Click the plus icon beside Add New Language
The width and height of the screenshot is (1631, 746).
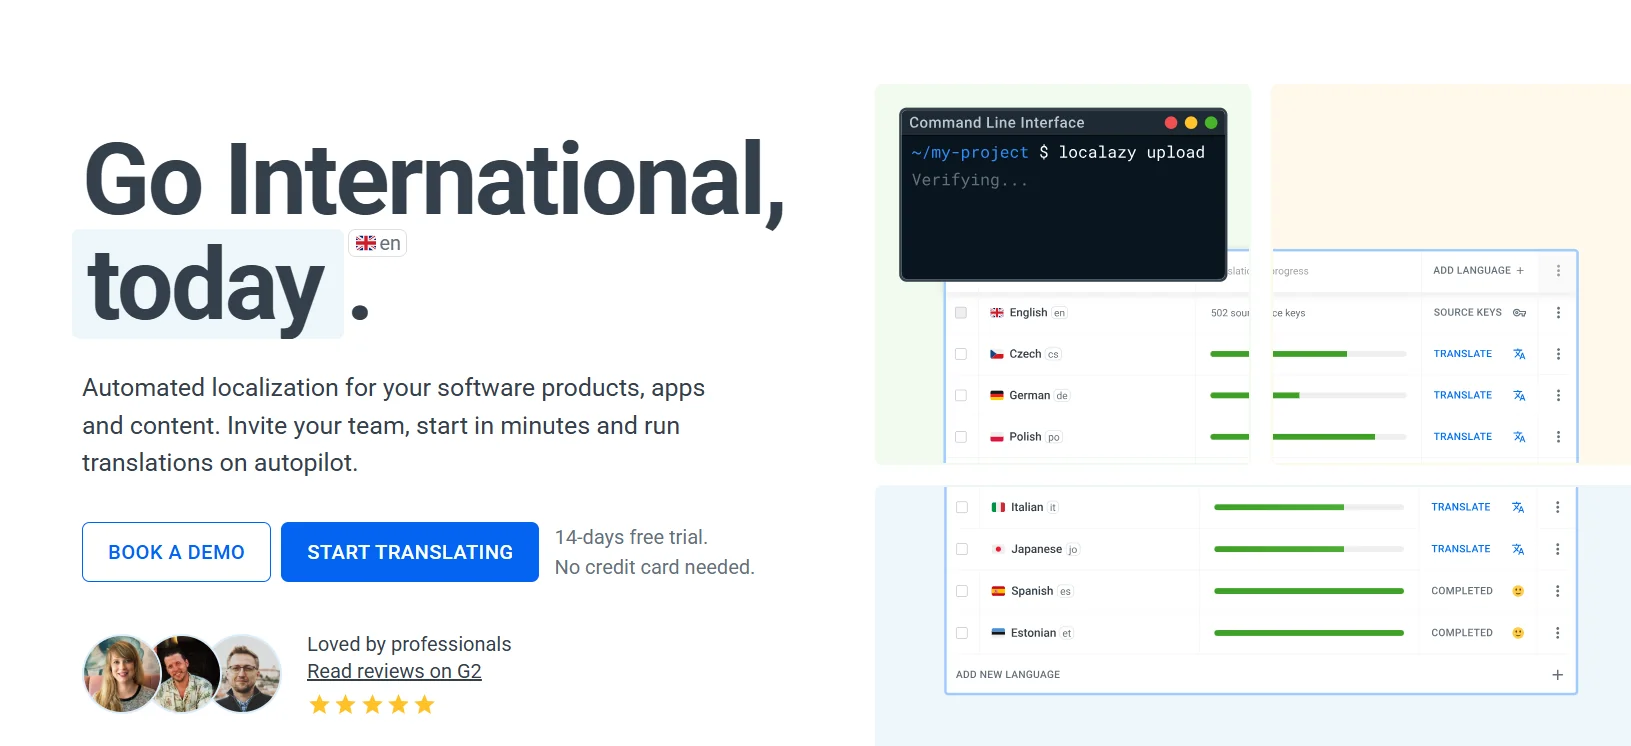1557,675
